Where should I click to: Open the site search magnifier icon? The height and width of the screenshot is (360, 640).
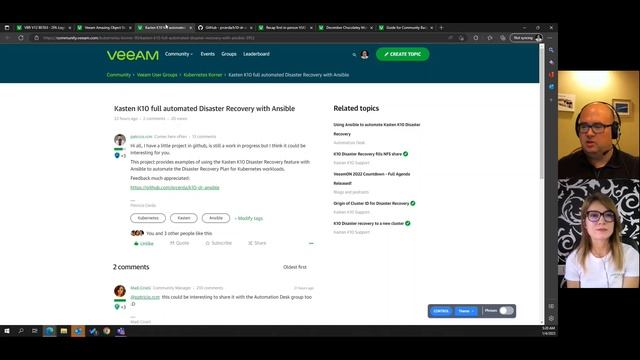pyautogui.click(x=354, y=54)
